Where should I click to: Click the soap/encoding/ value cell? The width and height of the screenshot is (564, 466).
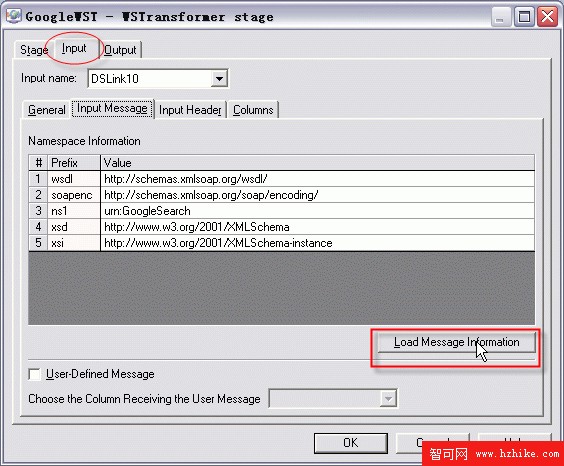318,195
